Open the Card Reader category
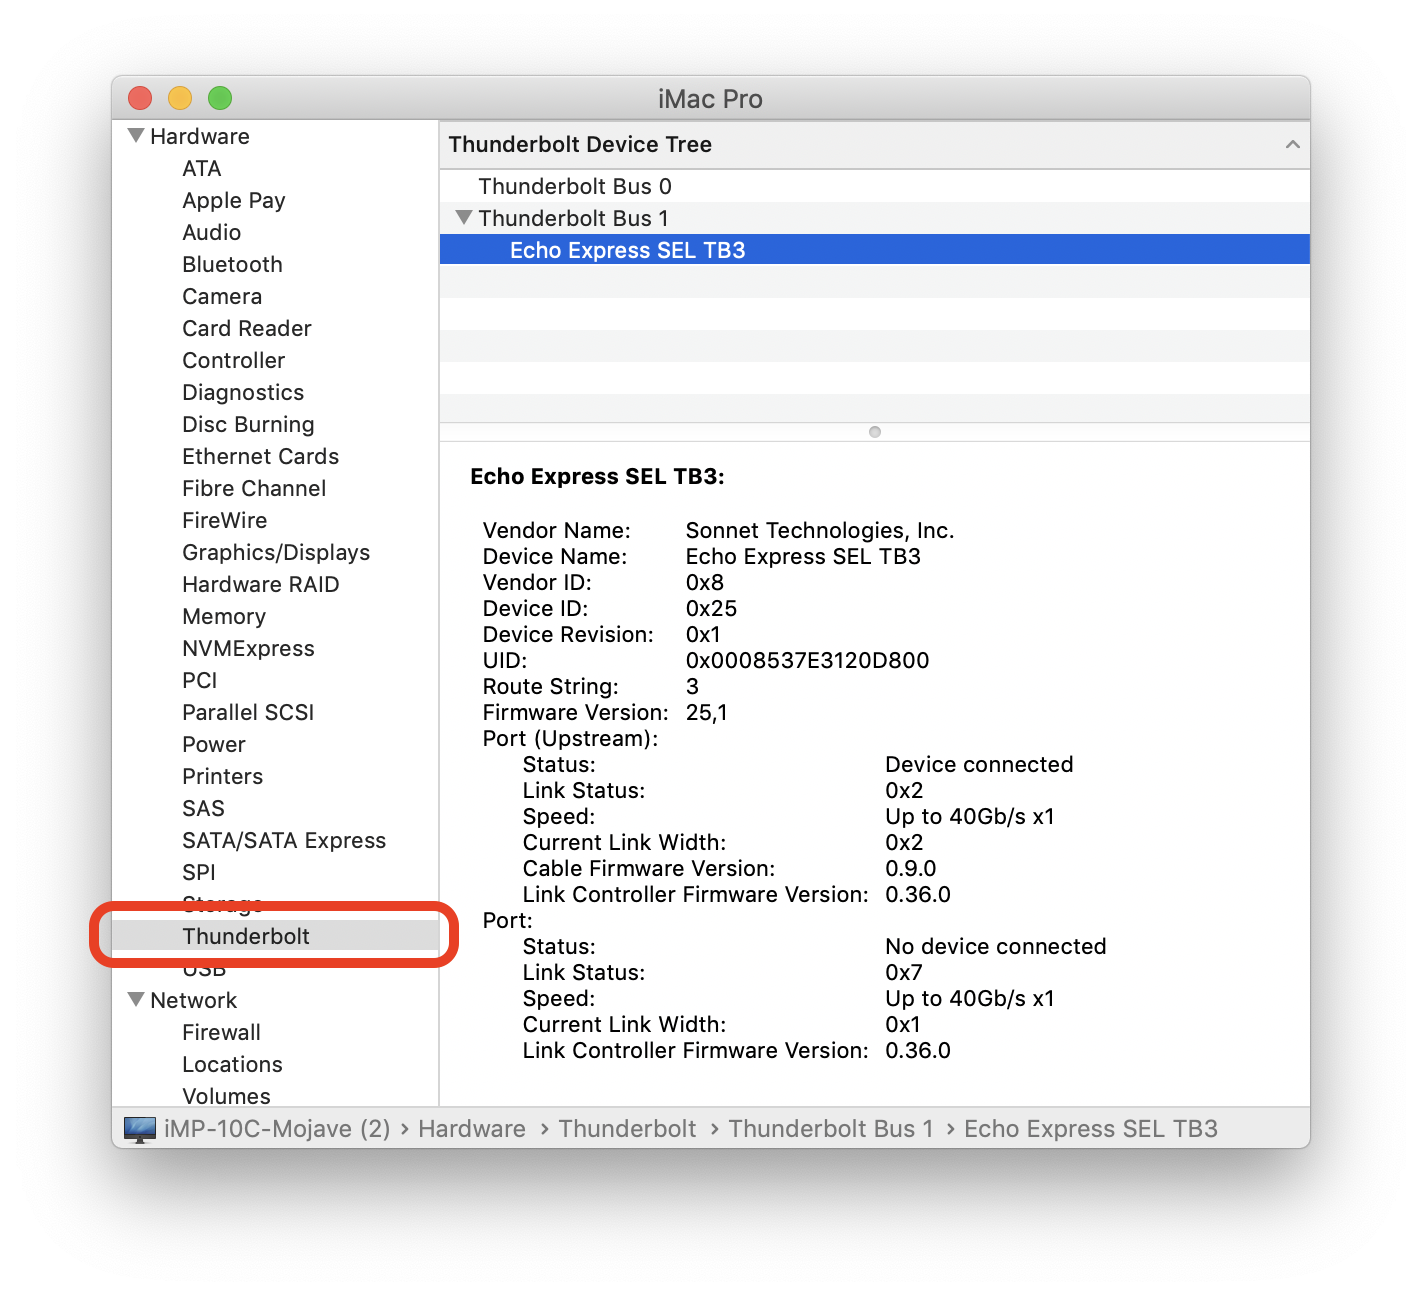The height and width of the screenshot is (1296, 1422). [247, 328]
